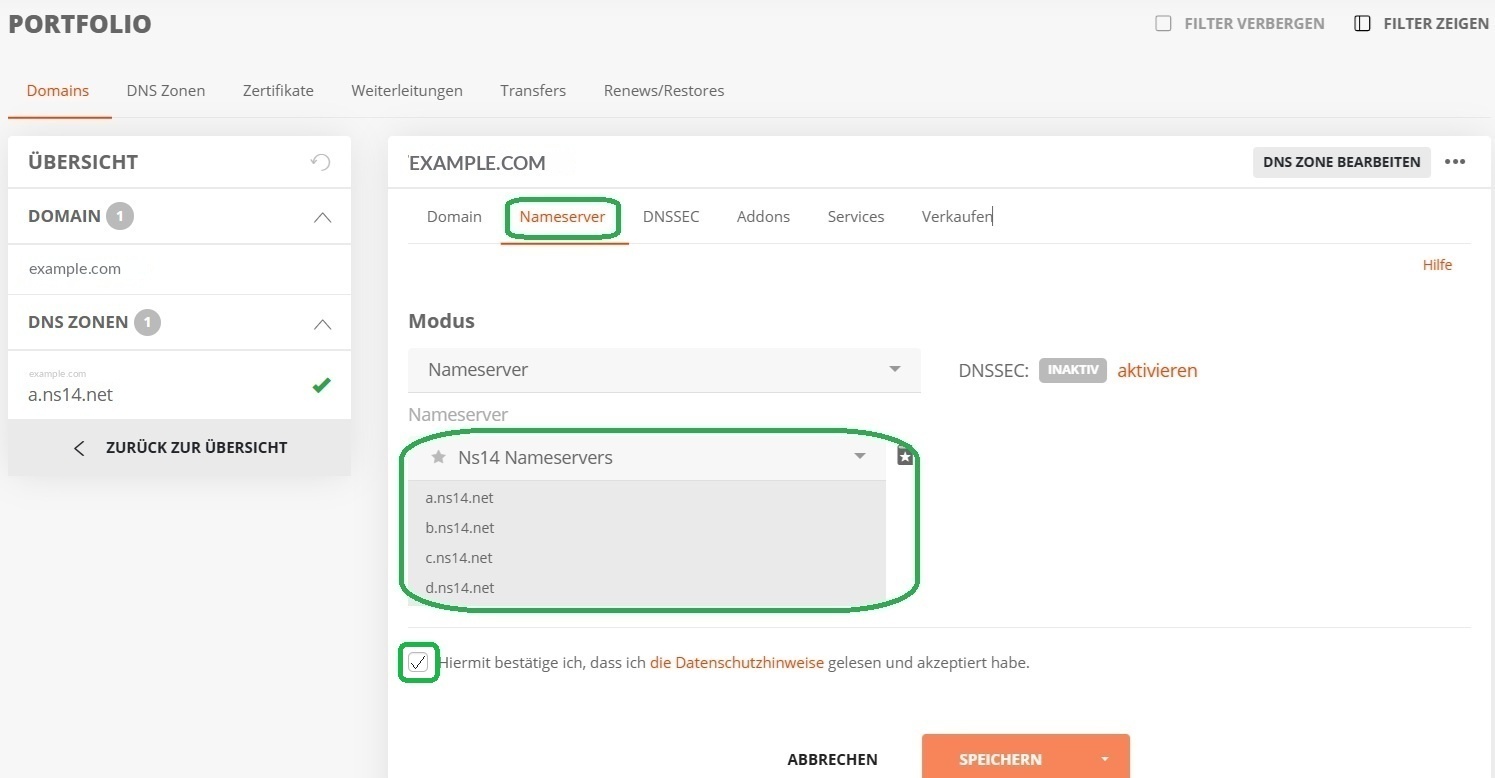Select the Nameserver sub-tab
Viewport: 1495px width, 778px height.
(x=562, y=216)
